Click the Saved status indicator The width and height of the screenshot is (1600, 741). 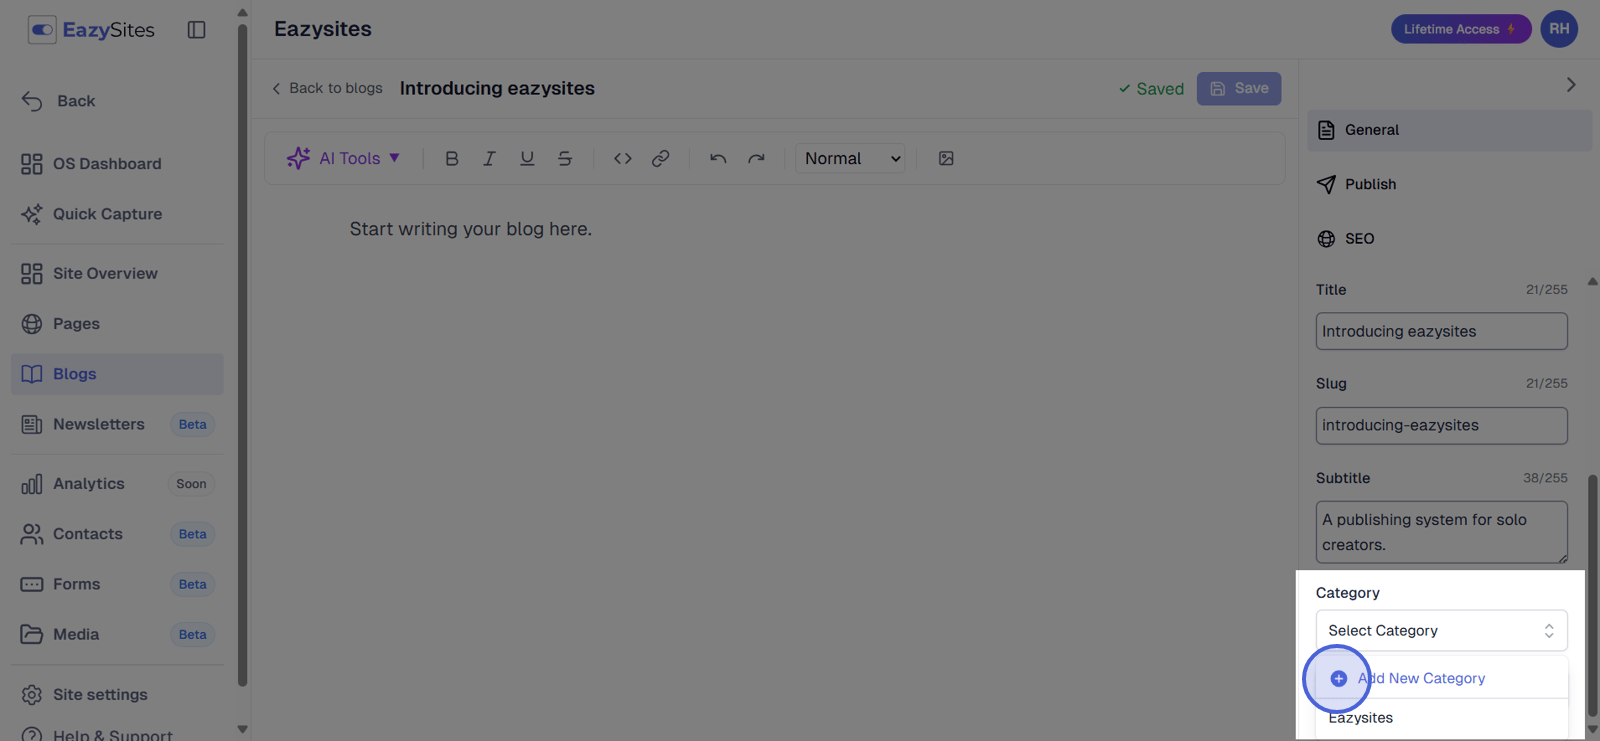[1151, 89]
